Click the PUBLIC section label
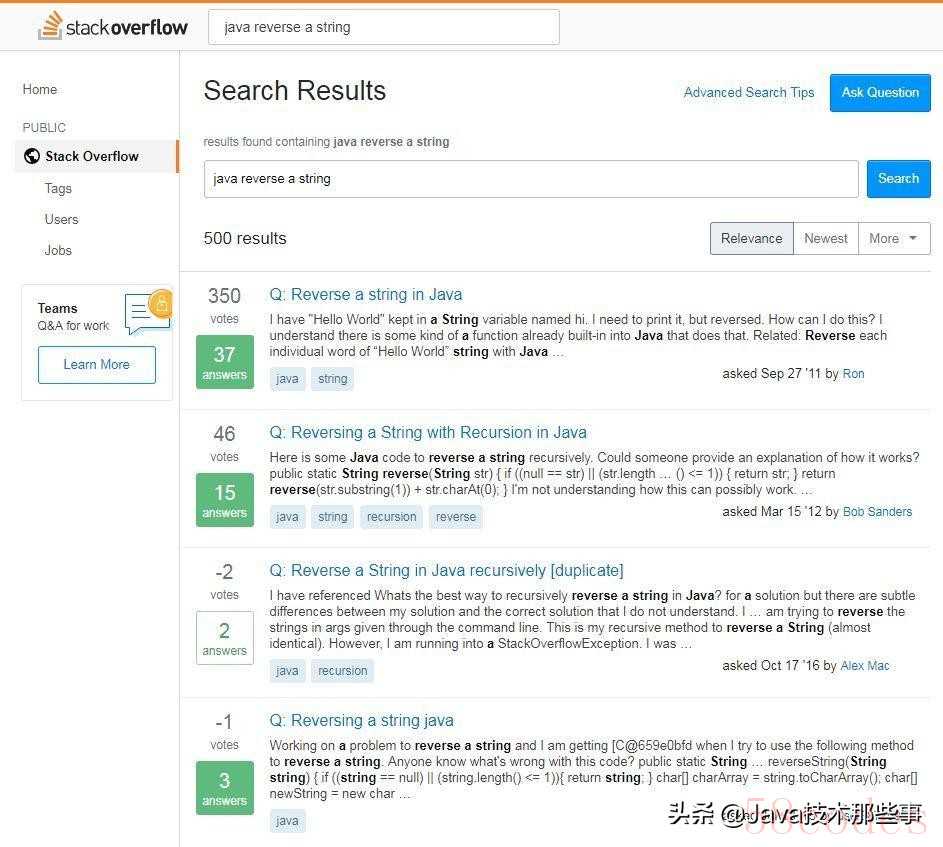Screen dimensions: 943x847 pos(44,128)
